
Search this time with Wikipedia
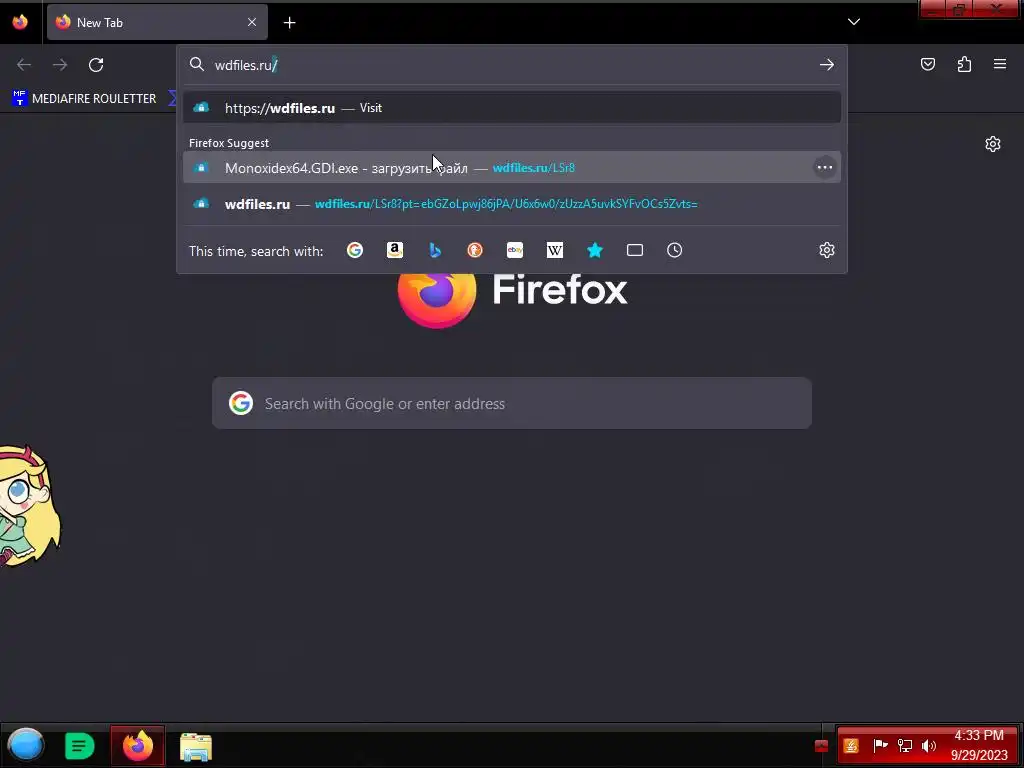click(x=554, y=250)
